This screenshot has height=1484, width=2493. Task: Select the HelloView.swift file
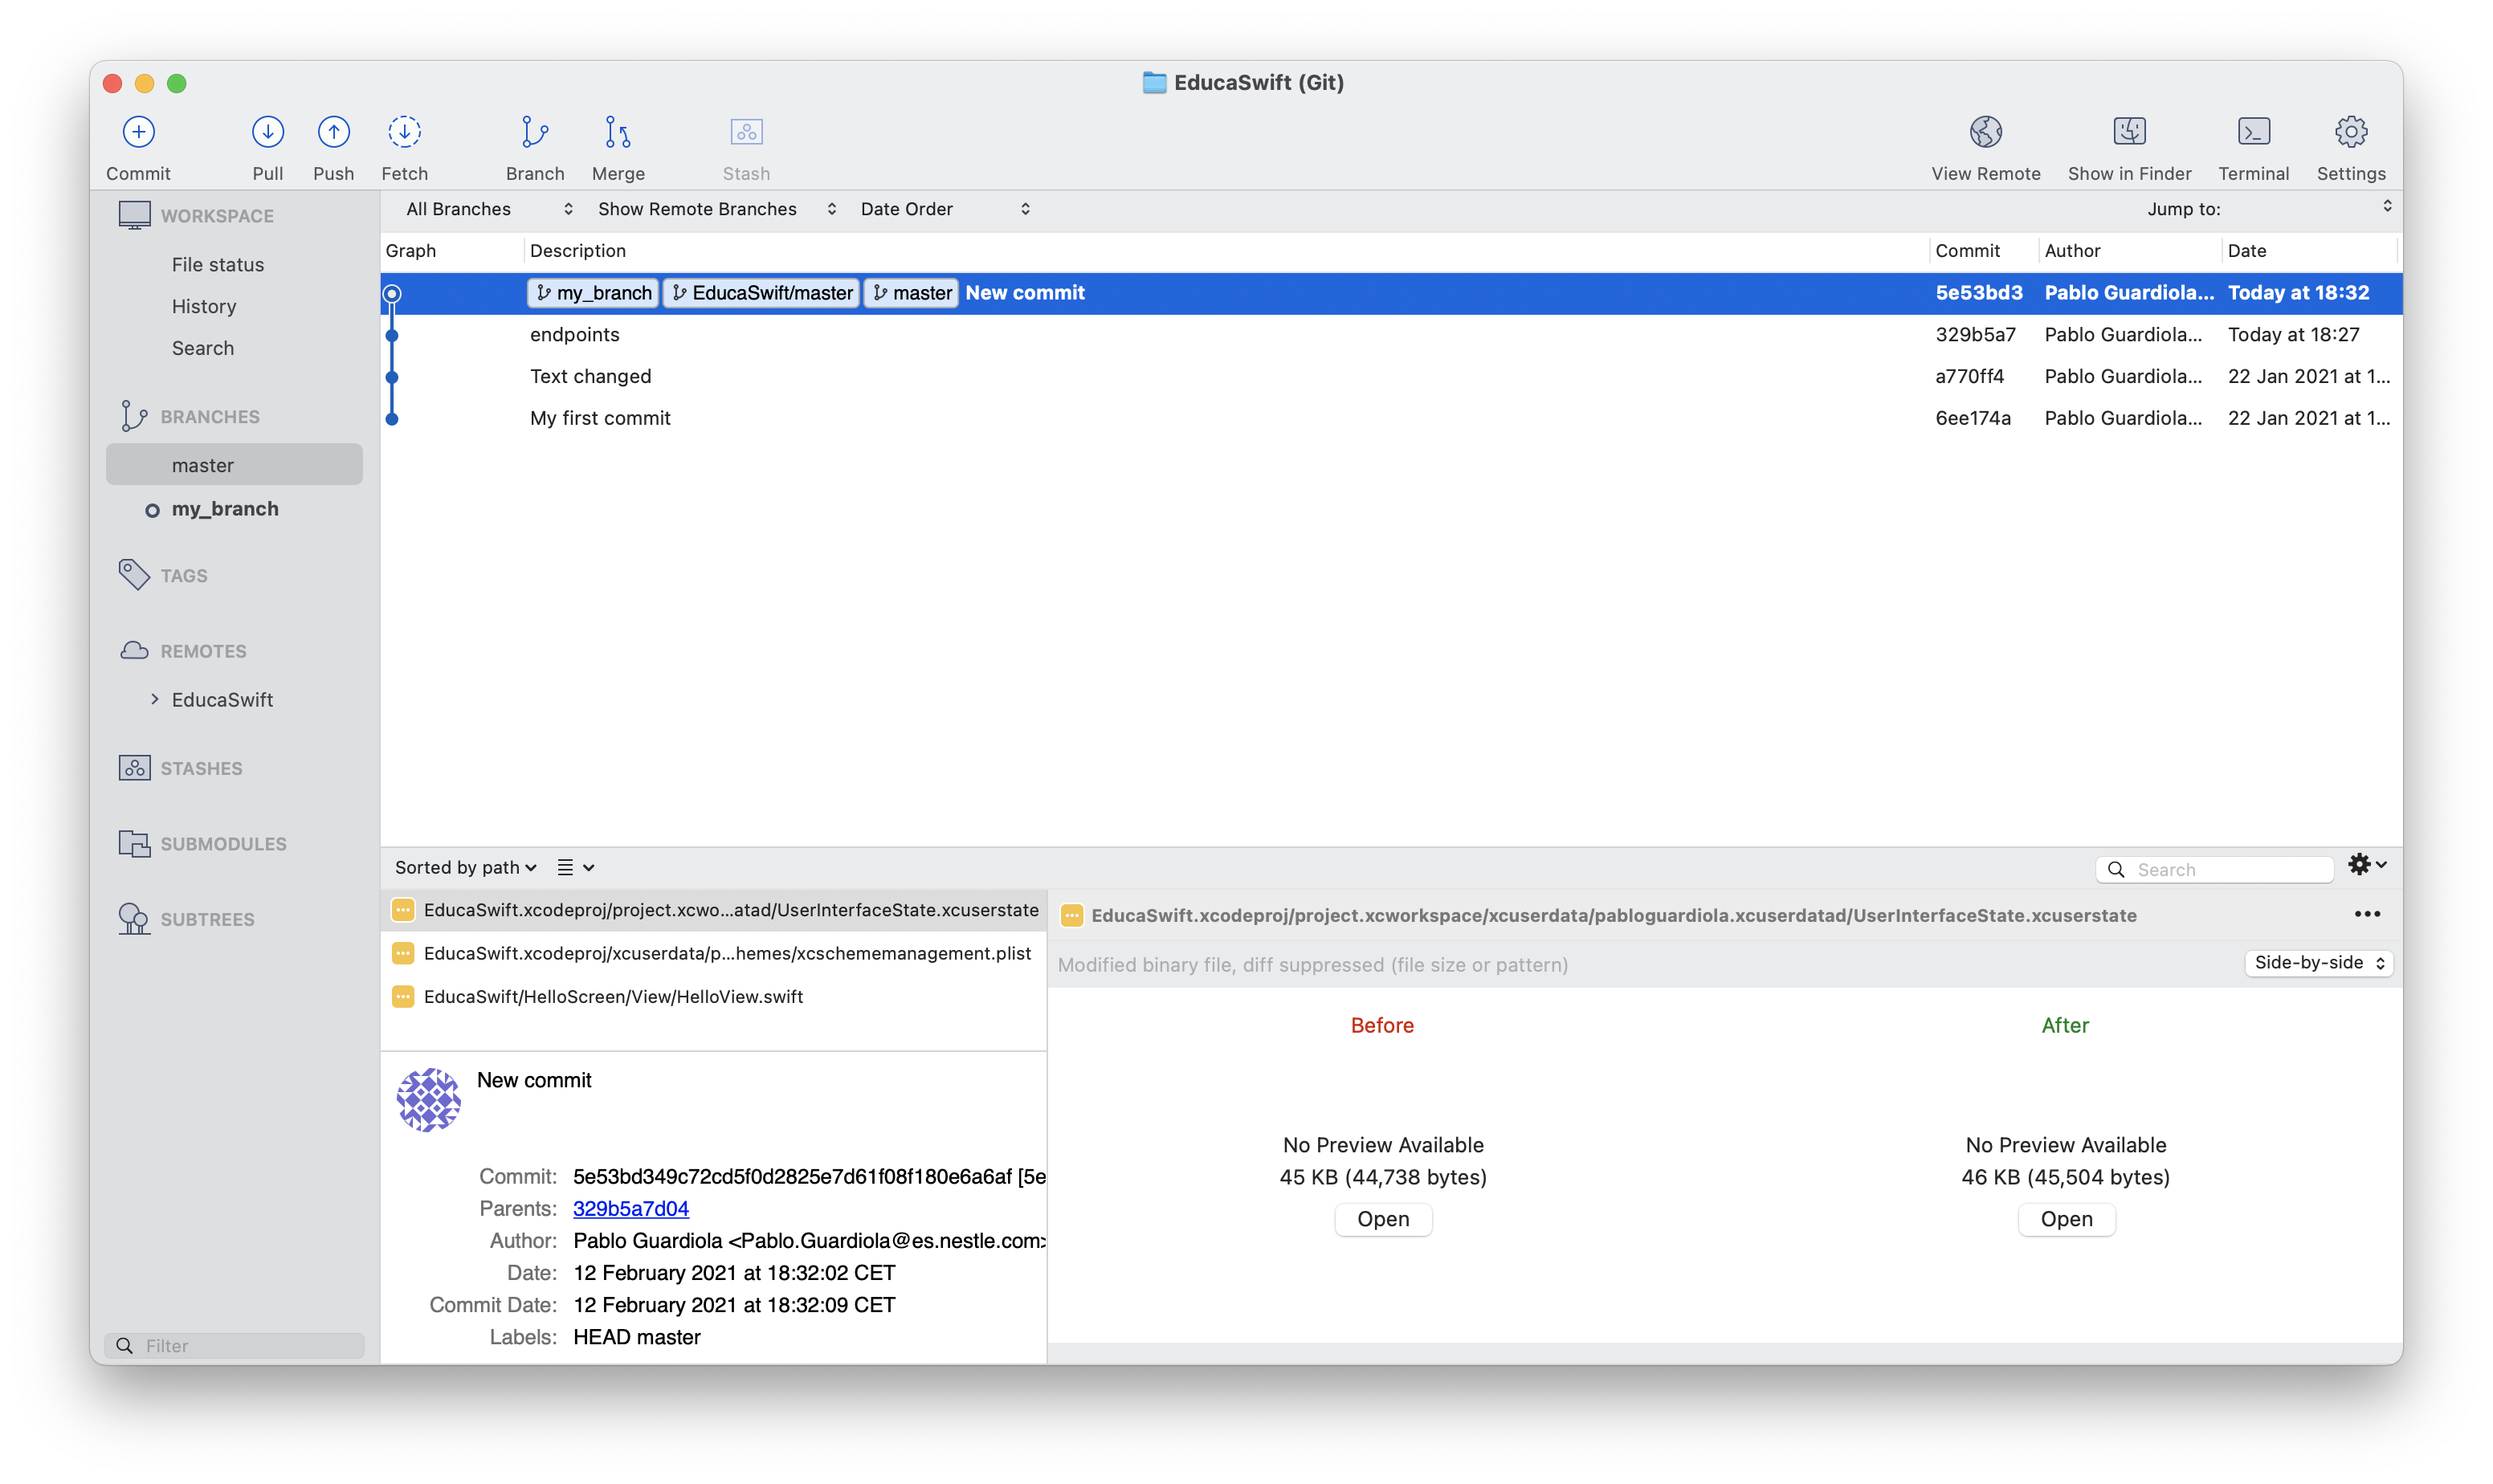coord(714,997)
